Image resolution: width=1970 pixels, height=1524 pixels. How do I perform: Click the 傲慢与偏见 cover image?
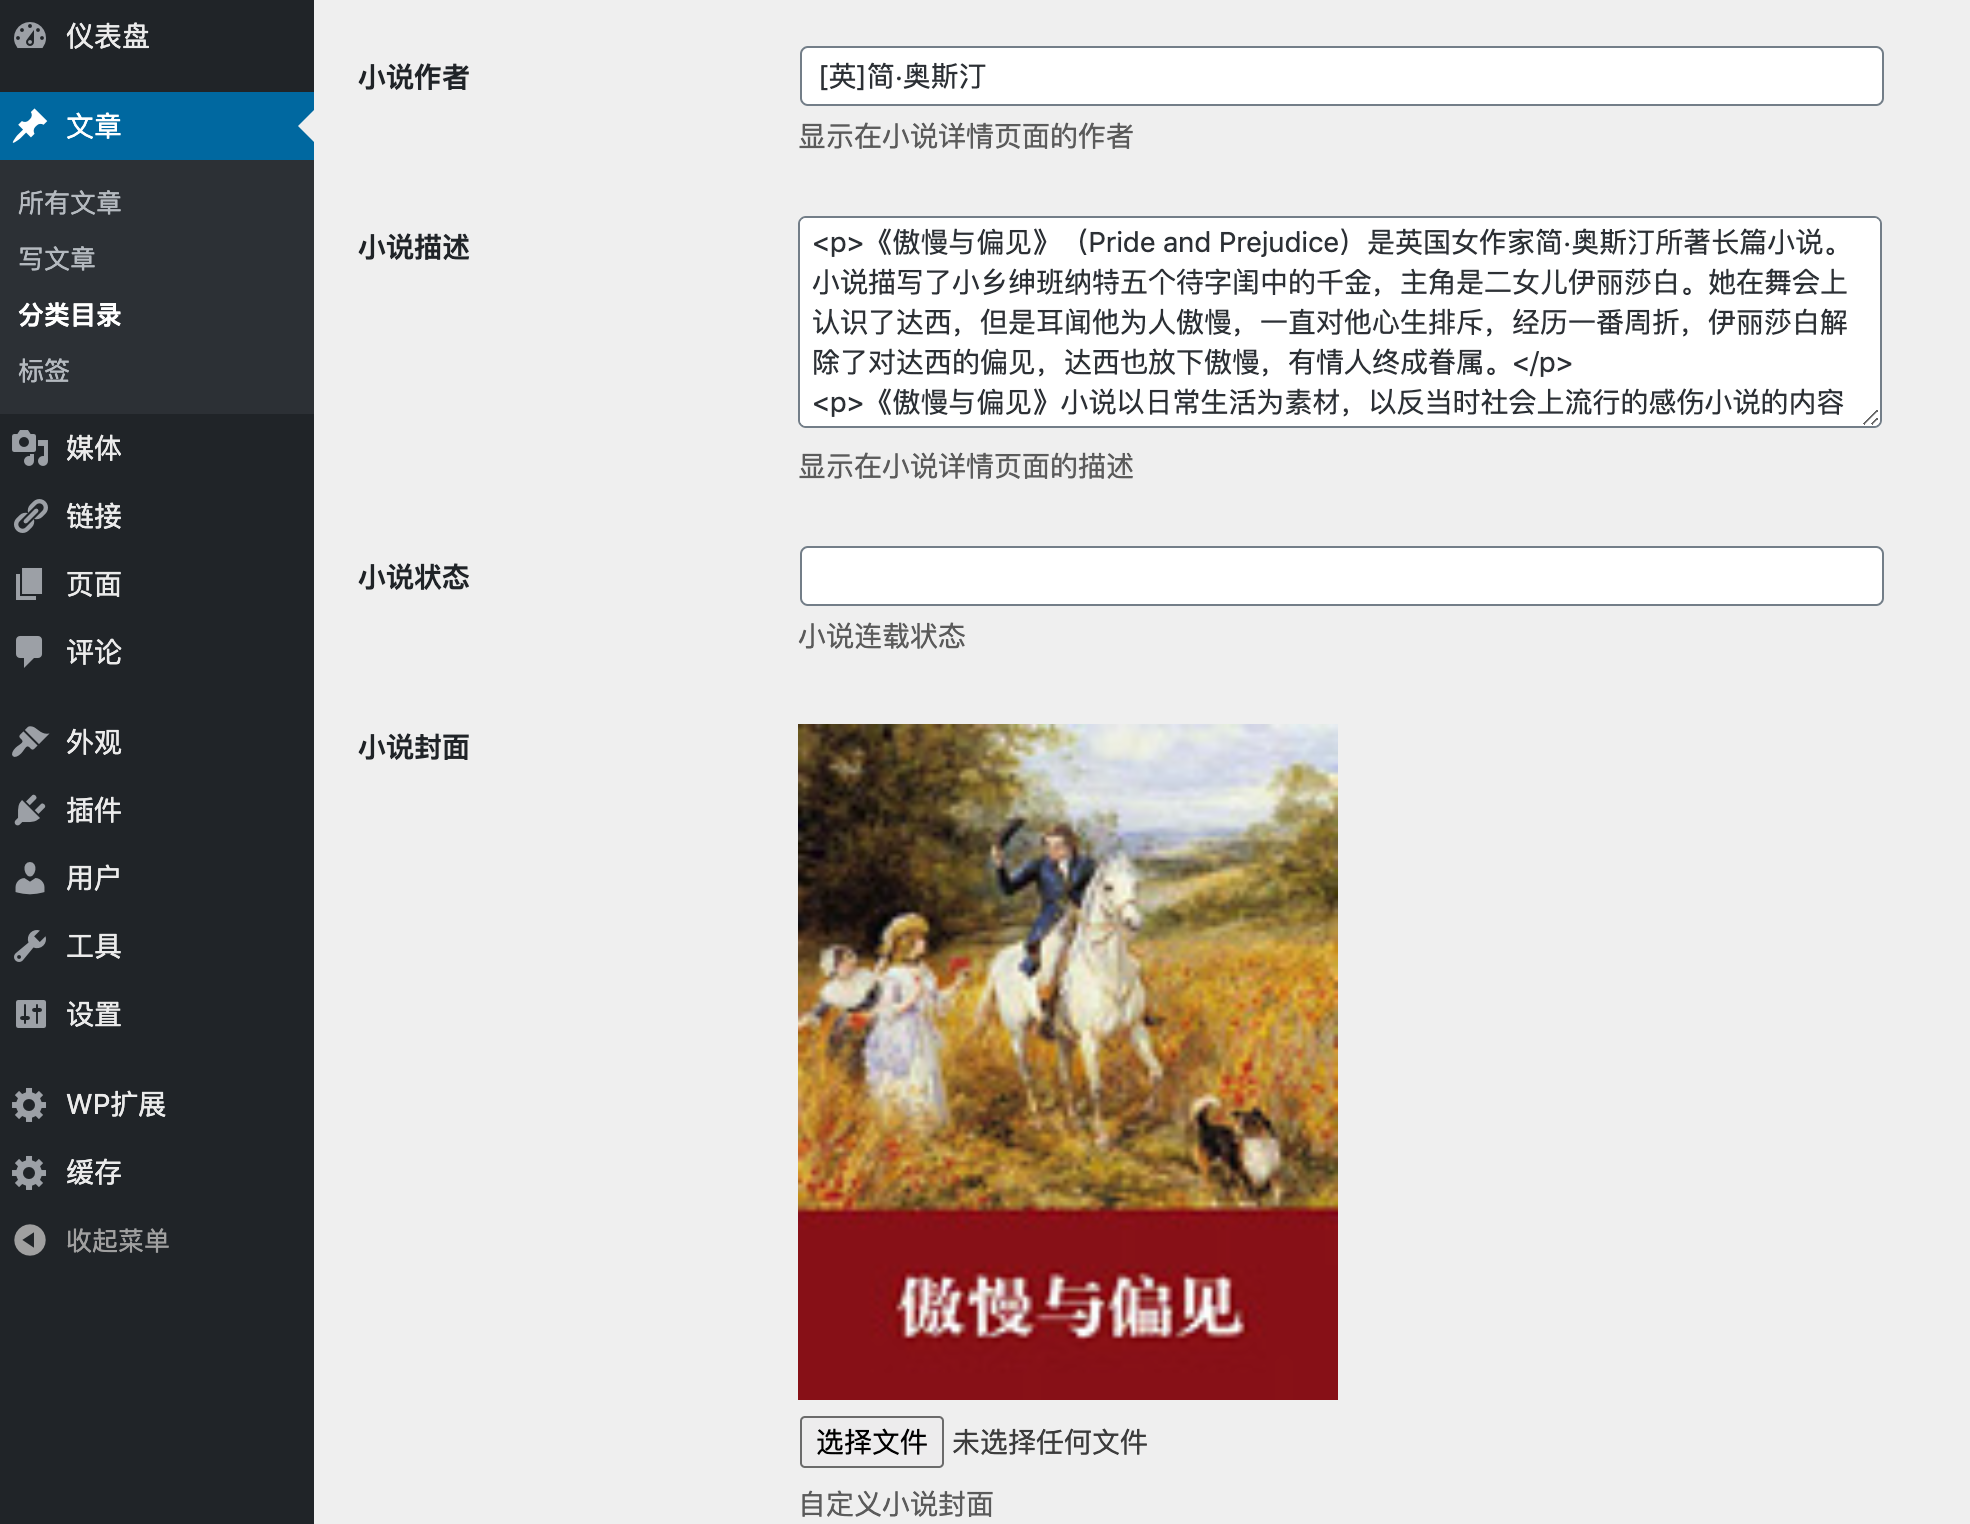click(1068, 1062)
